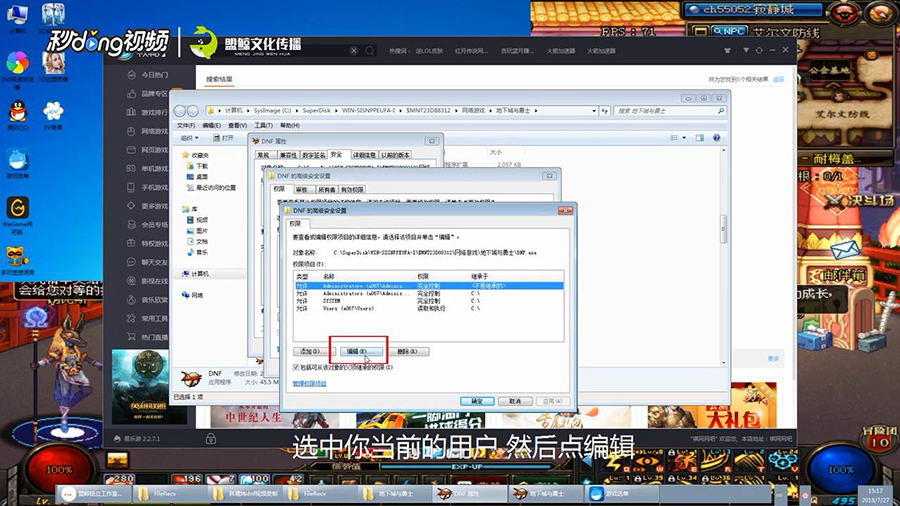The height and width of the screenshot is (506, 900).
Task: Select the highlighted Administrators permission entry
Action: (428, 286)
